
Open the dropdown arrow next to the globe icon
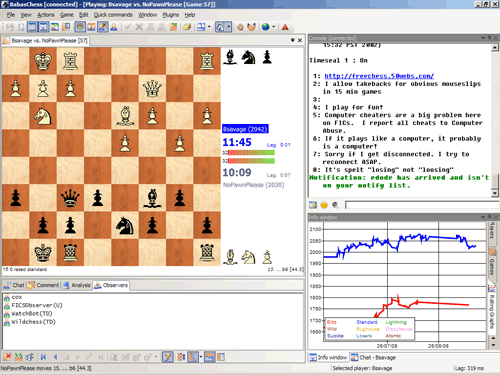click(274, 27)
